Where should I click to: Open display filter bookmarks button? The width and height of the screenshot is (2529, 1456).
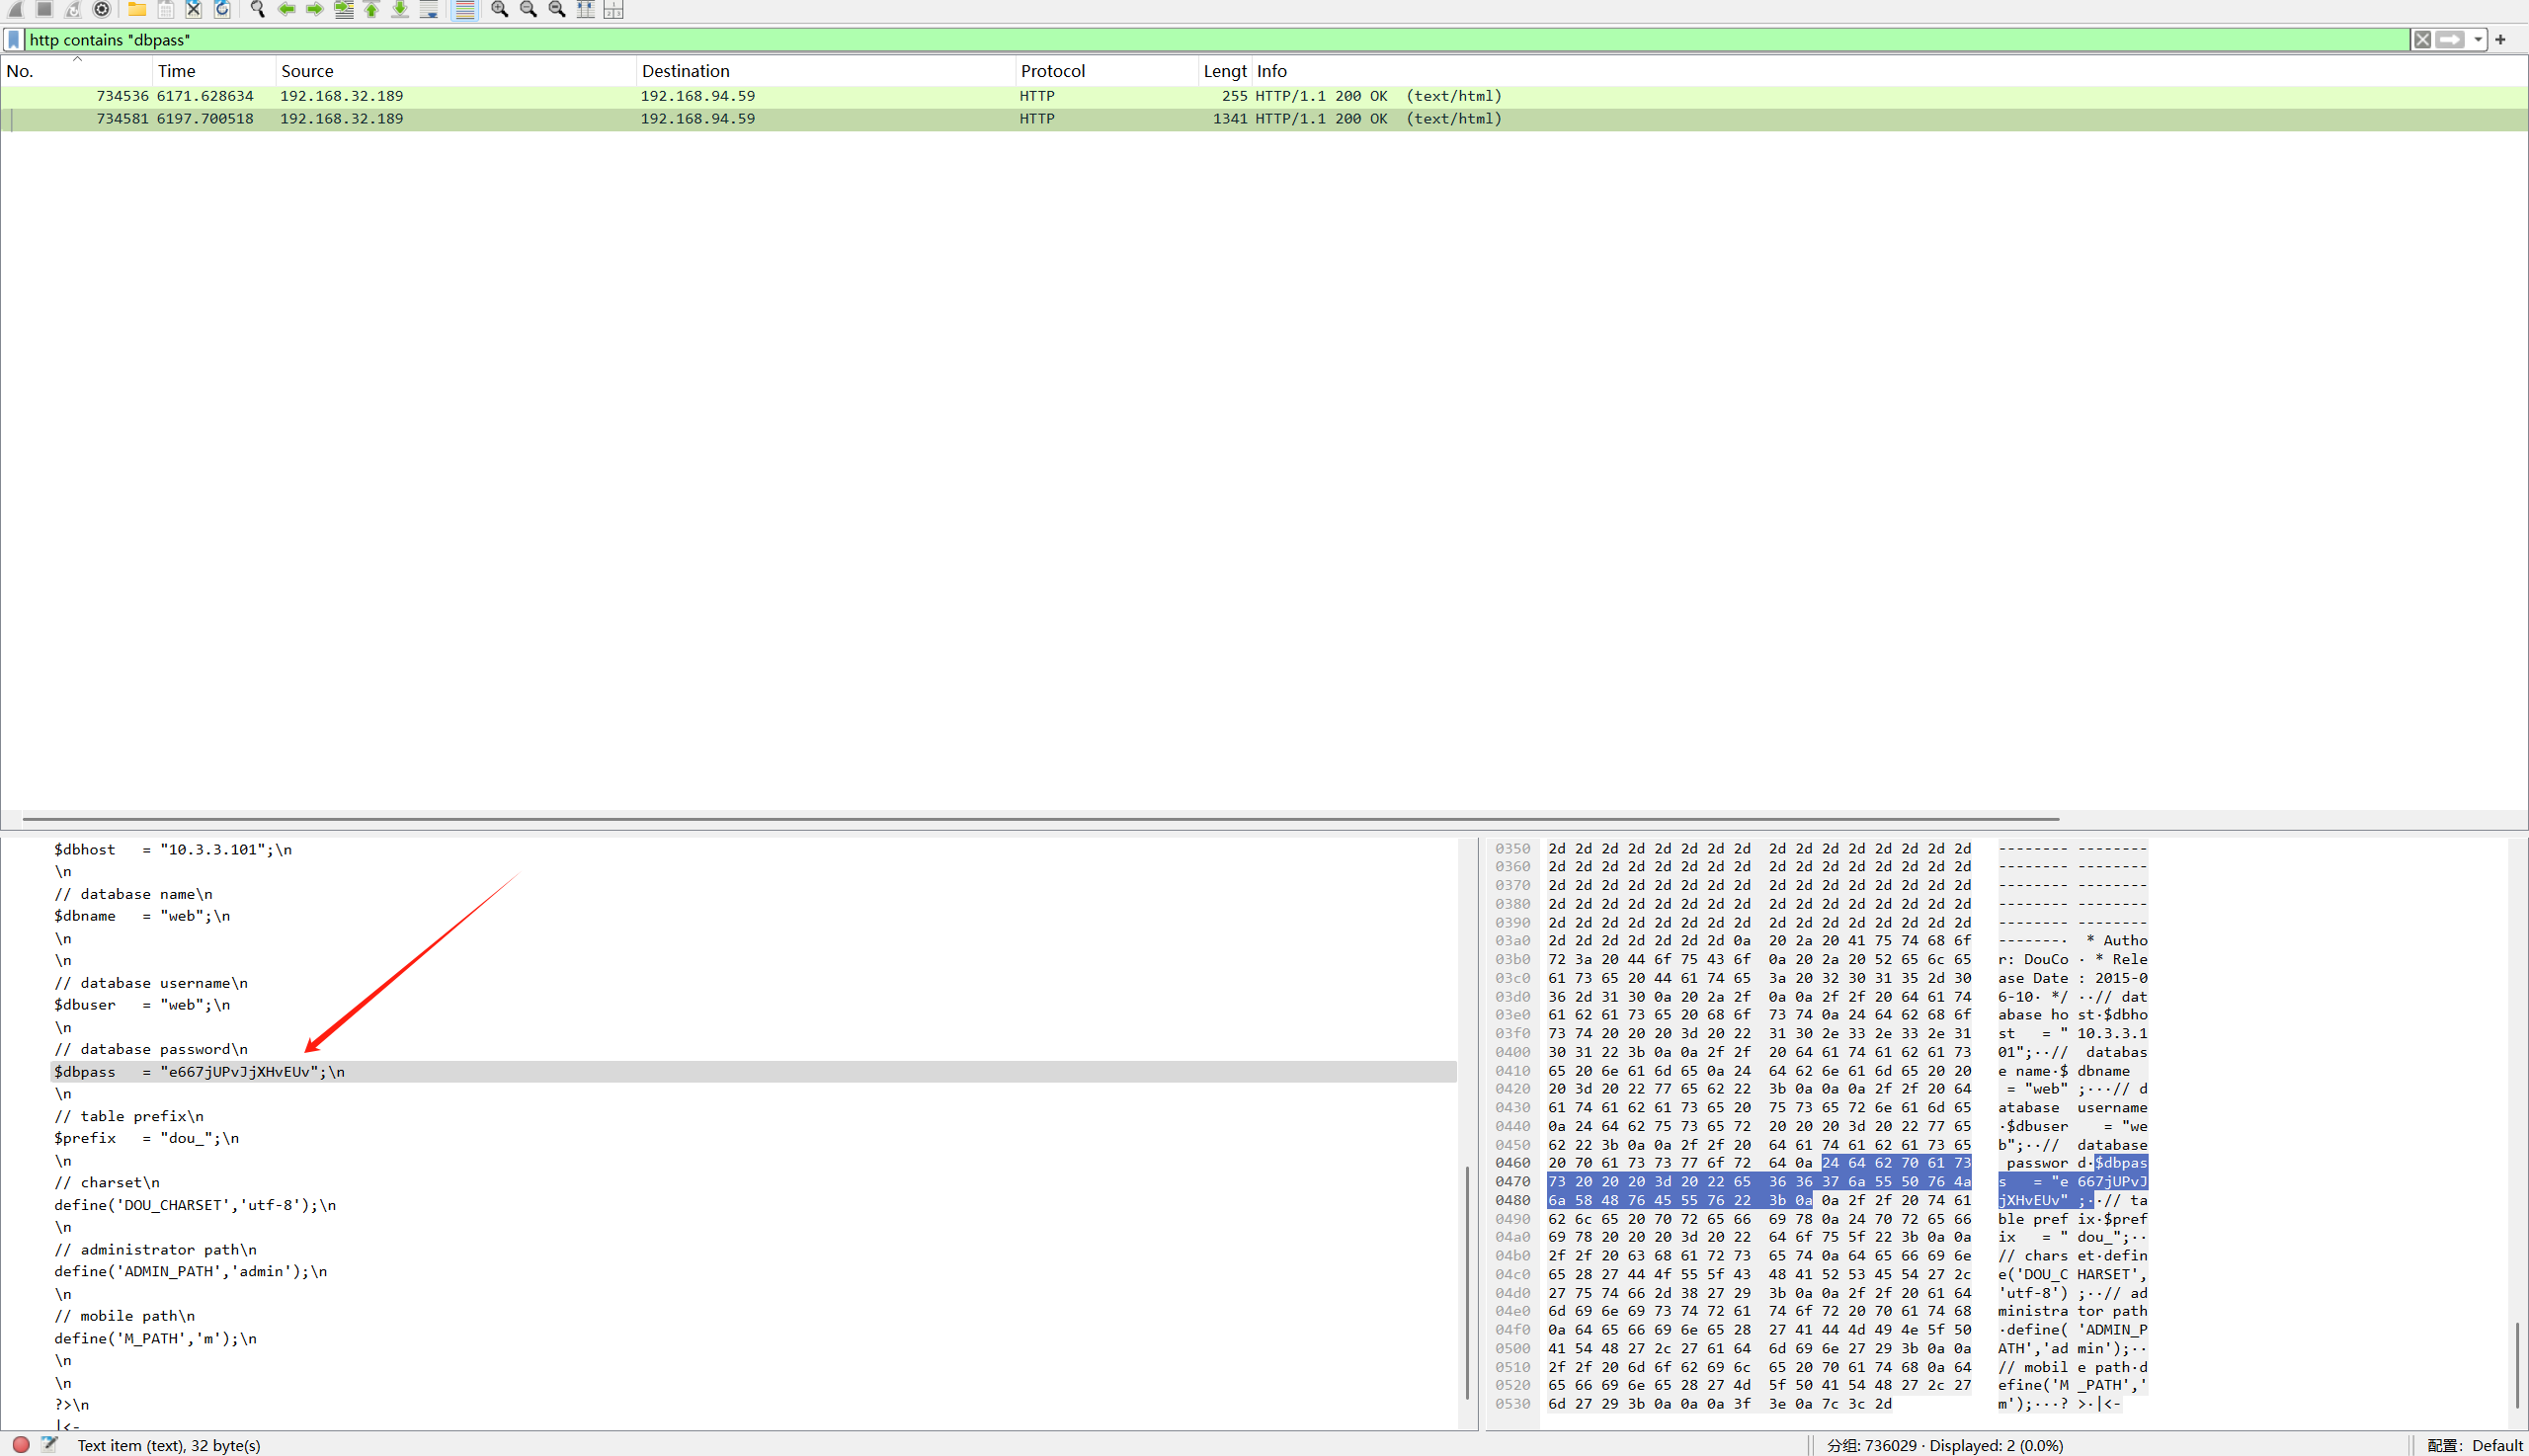coord(14,40)
